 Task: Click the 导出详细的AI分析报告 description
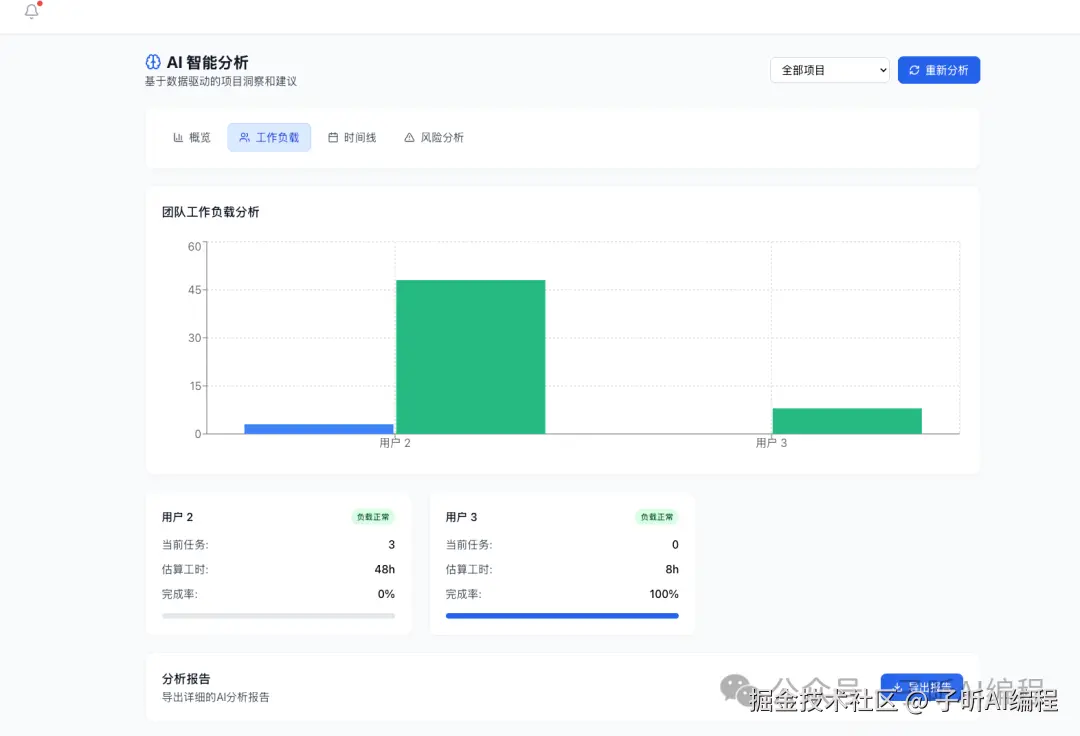pos(216,697)
